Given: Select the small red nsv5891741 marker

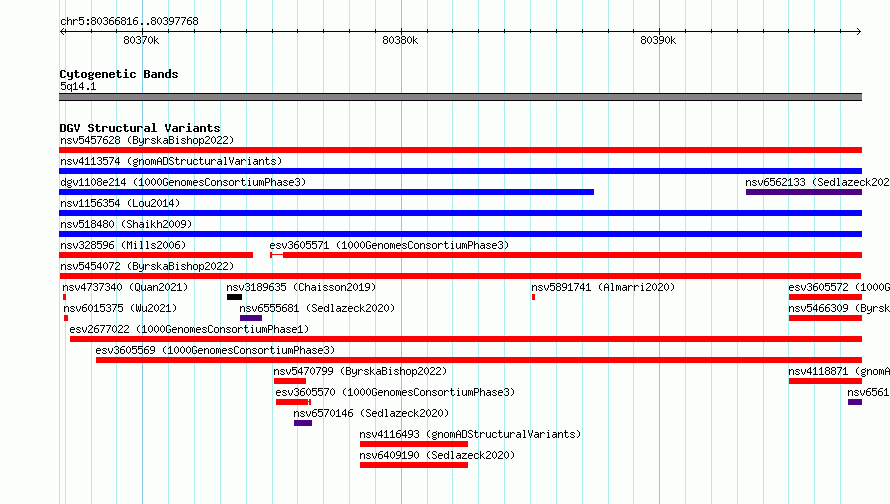Looking at the screenshot, I should 534,297.
